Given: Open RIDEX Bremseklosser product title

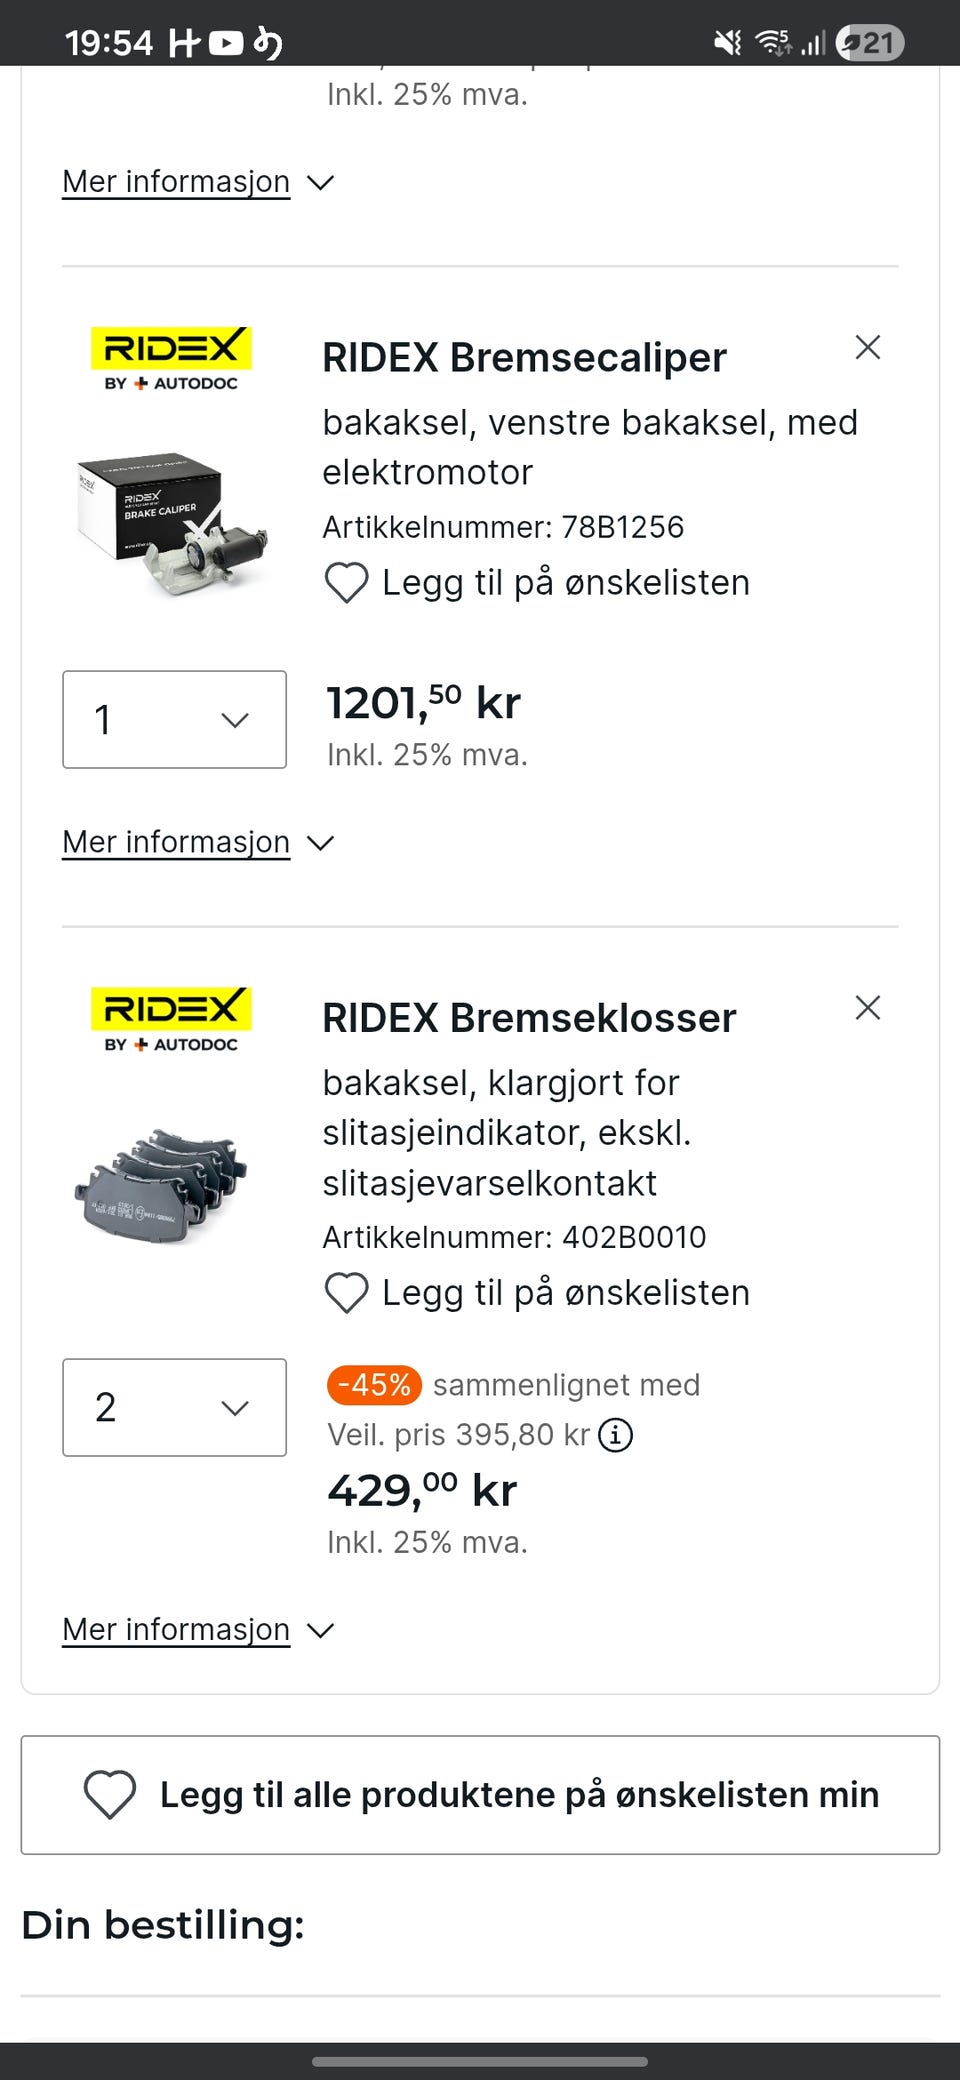Looking at the screenshot, I should point(529,1018).
